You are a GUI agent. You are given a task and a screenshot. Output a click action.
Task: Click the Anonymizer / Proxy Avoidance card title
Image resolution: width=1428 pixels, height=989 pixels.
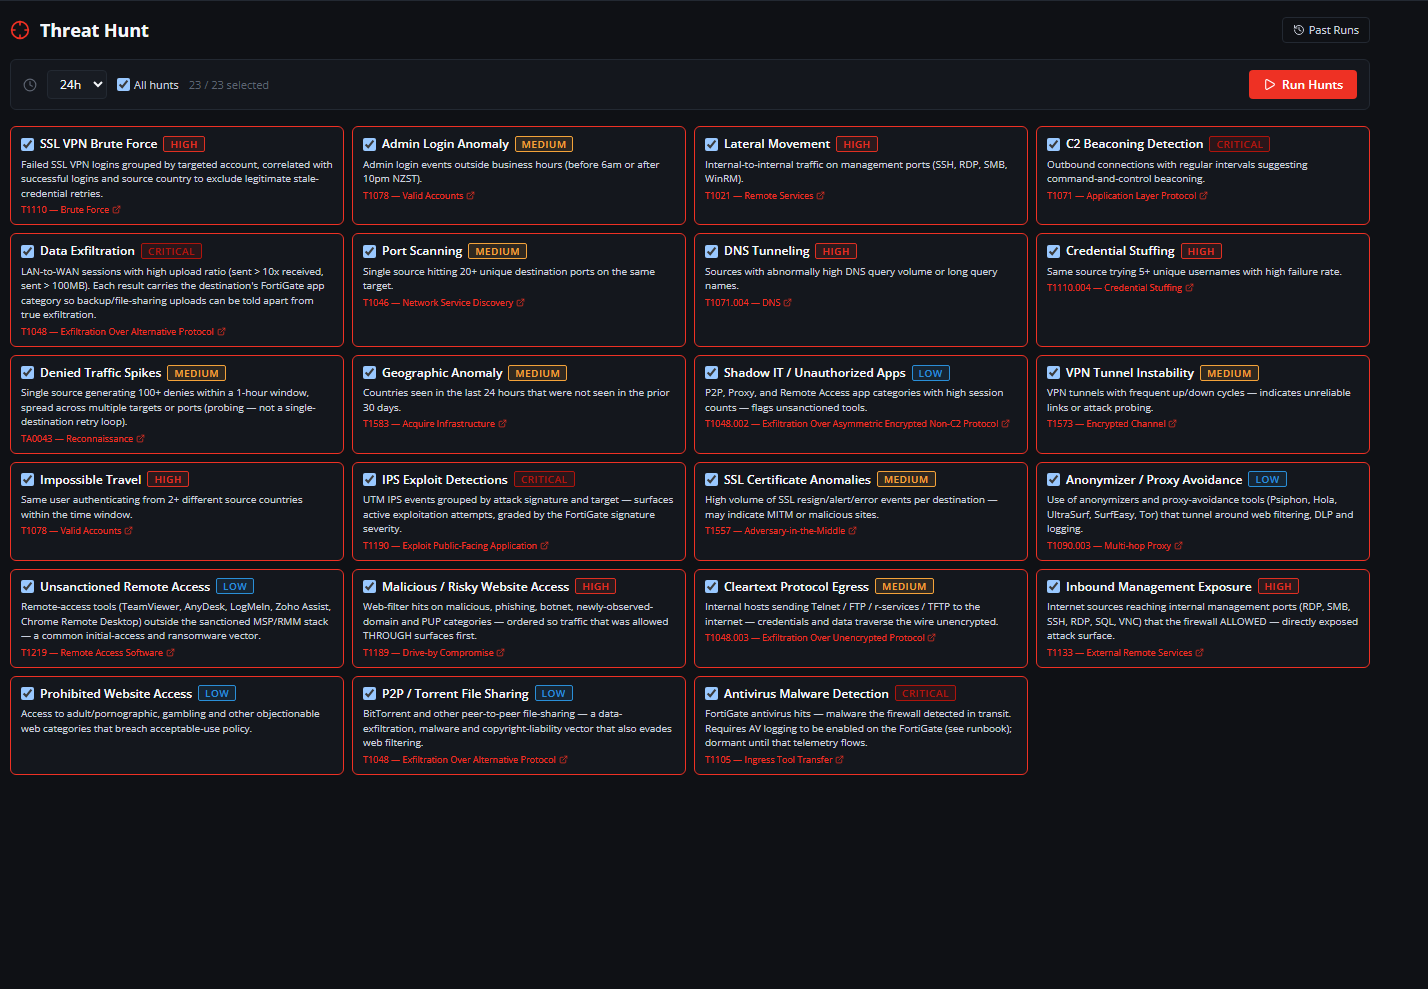click(x=1154, y=480)
